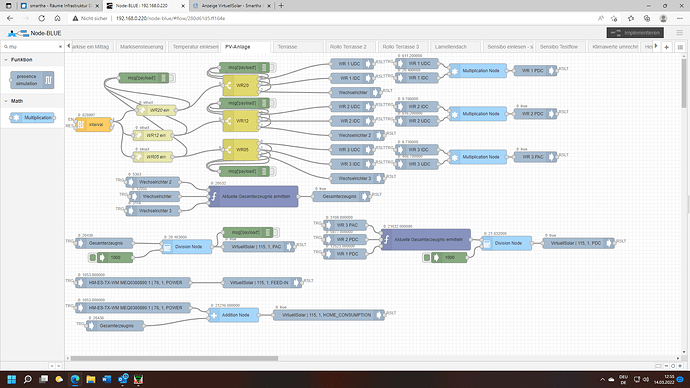
Task: Click the browser address bar URL
Action: click(x=170, y=18)
